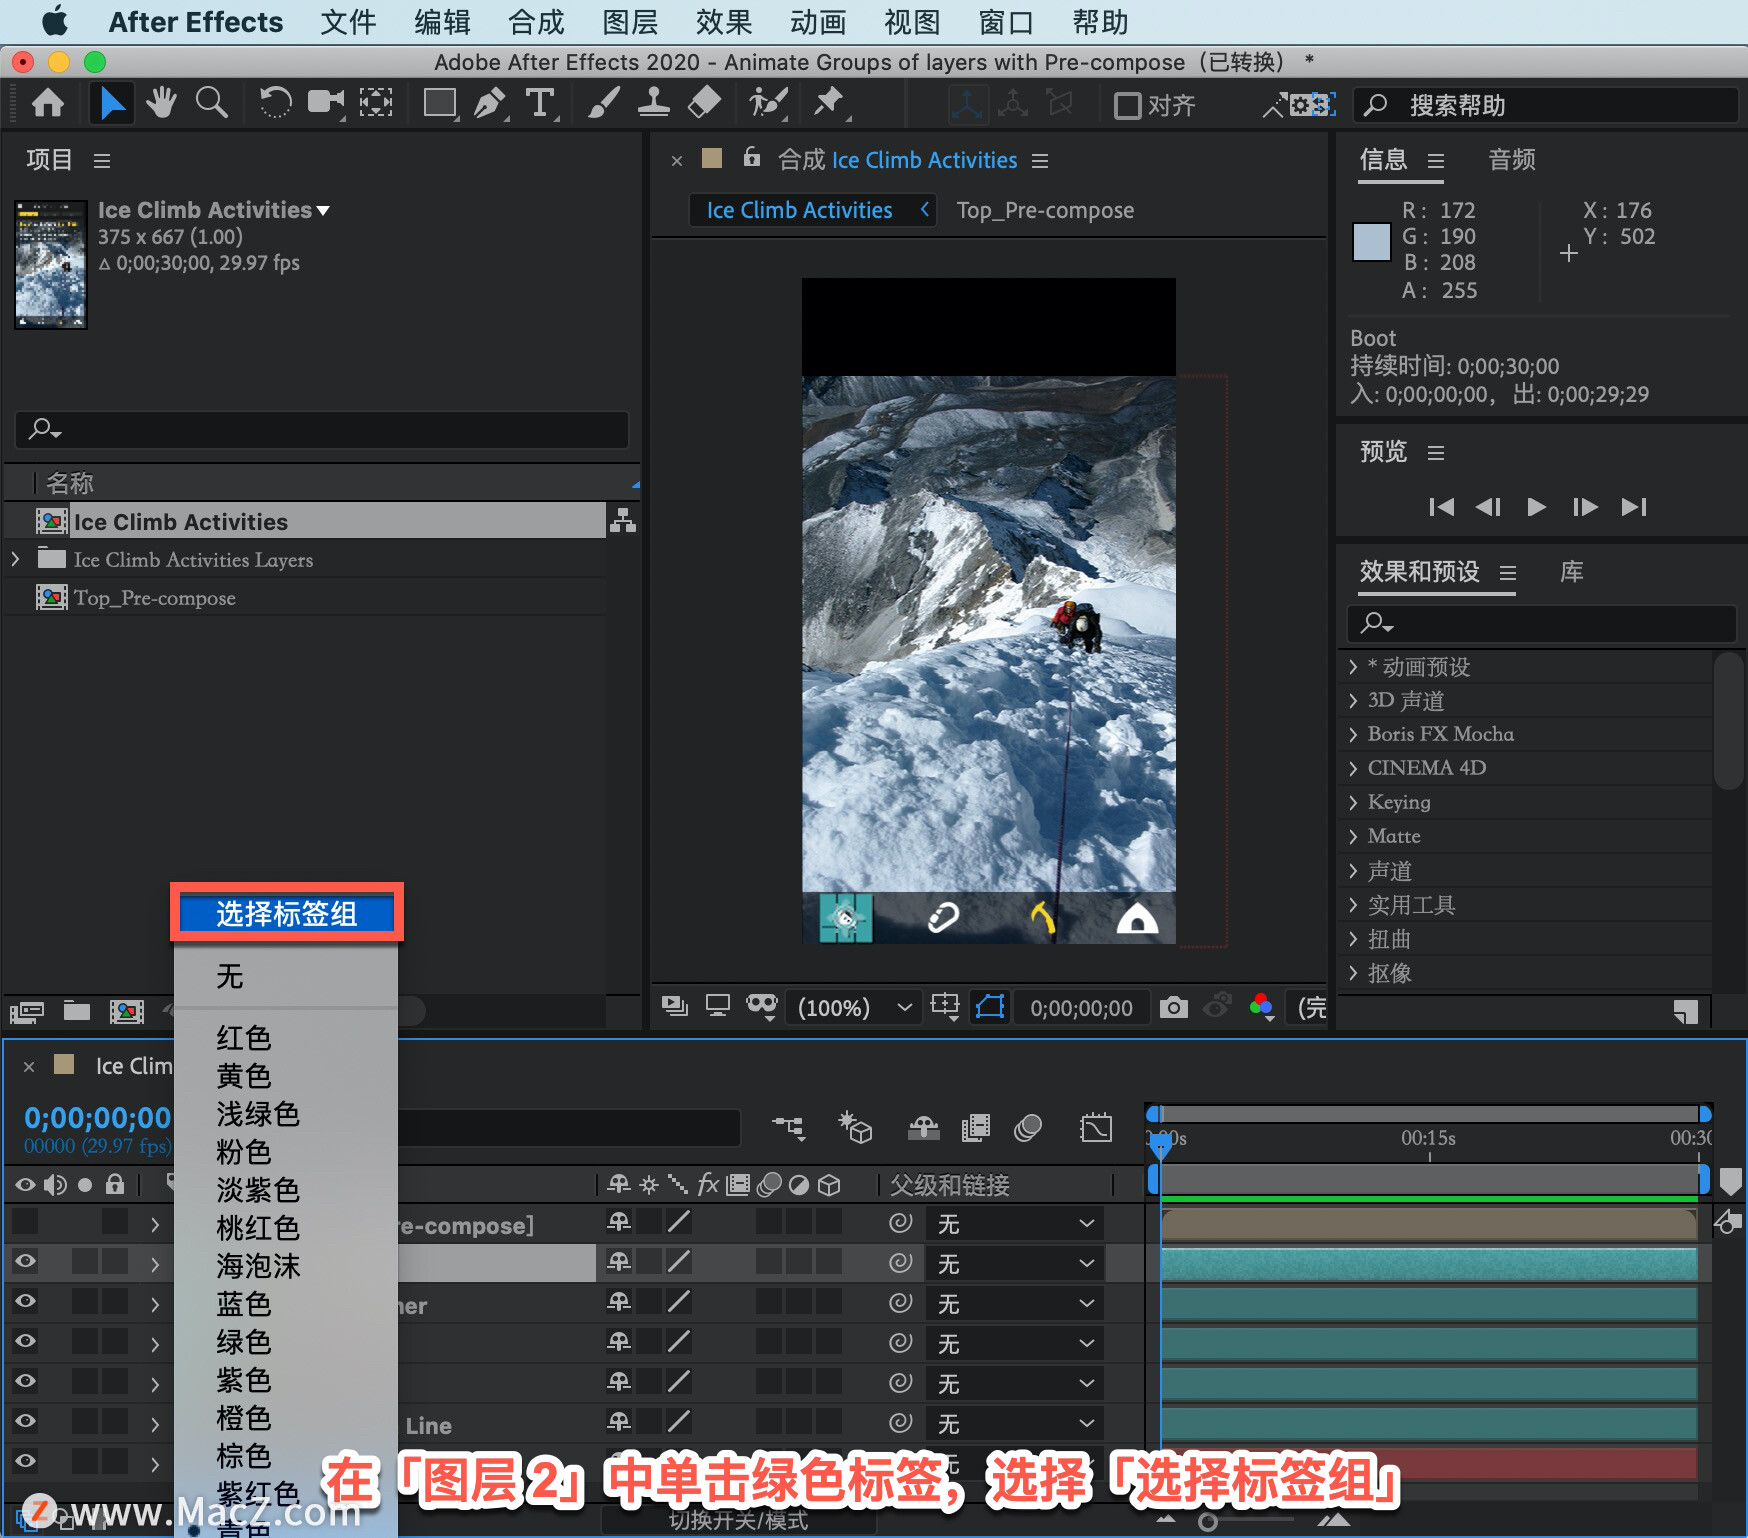The width and height of the screenshot is (1748, 1538).
Task: Click the snapshot camera icon in viewer
Action: coord(1174,1007)
